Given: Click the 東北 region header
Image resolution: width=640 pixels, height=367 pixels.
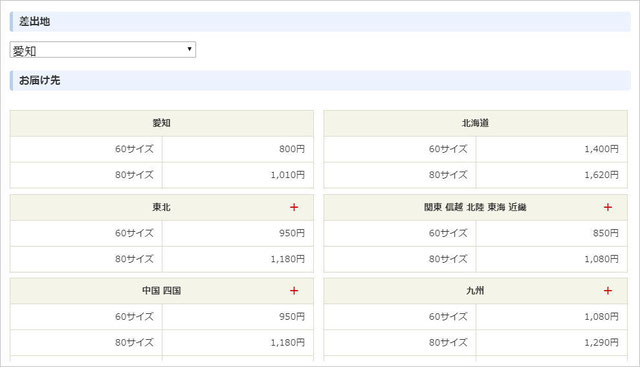Looking at the screenshot, I should coord(162,207).
